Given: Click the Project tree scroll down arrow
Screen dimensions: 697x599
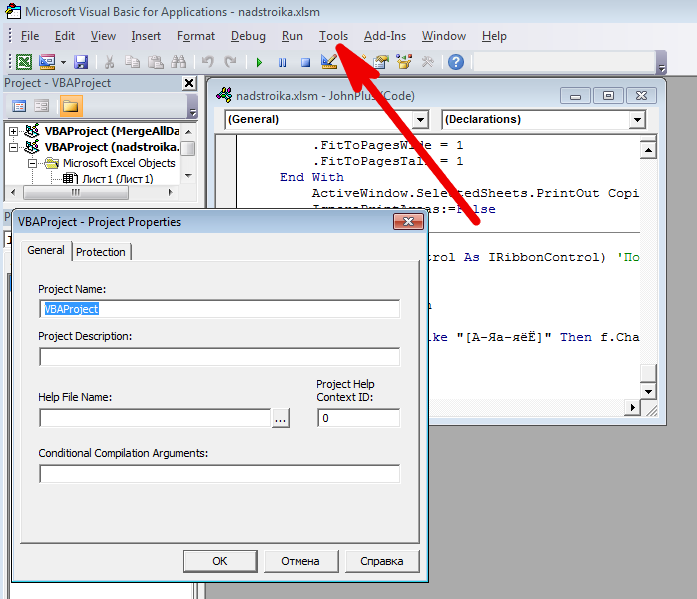Looking at the screenshot, I should tap(188, 176).
